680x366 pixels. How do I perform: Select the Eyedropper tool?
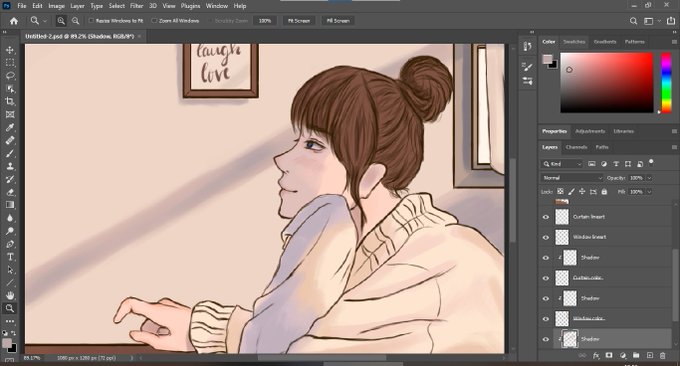click(10, 127)
